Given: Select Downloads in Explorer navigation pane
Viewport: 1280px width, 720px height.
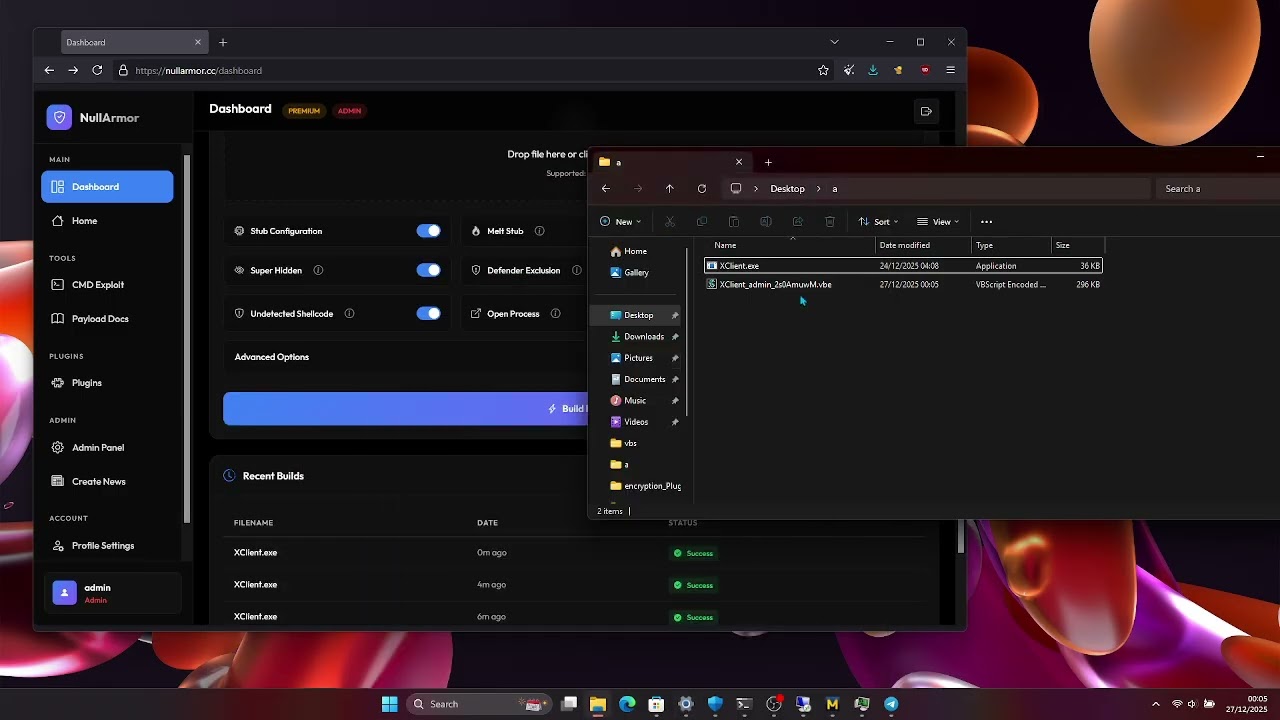Looking at the screenshot, I should point(643,337).
